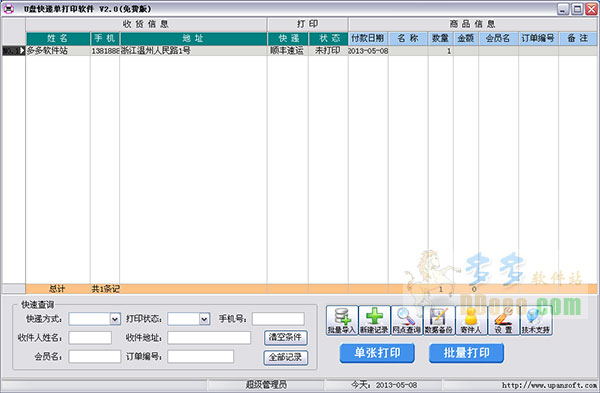
Task: Click the 共1条记 total count text
Action: coord(106,289)
